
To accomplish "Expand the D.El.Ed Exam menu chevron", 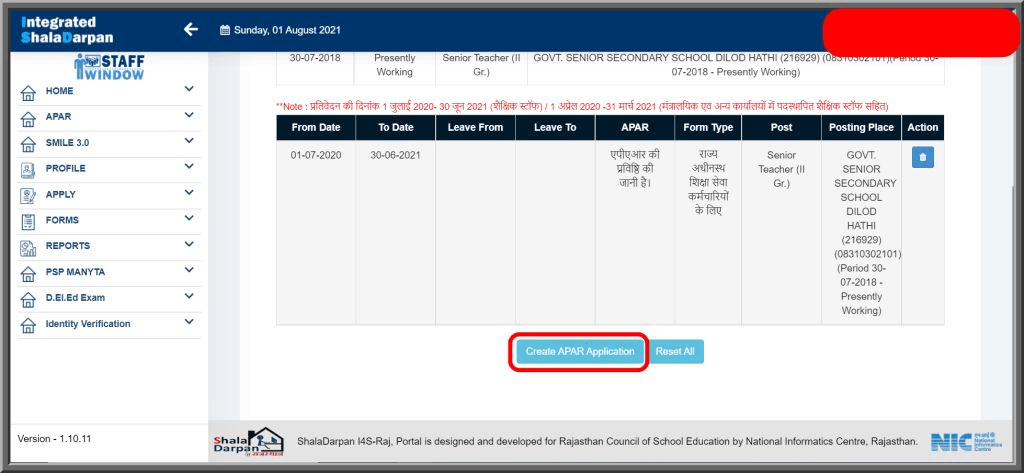I will [x=189, y=296].
